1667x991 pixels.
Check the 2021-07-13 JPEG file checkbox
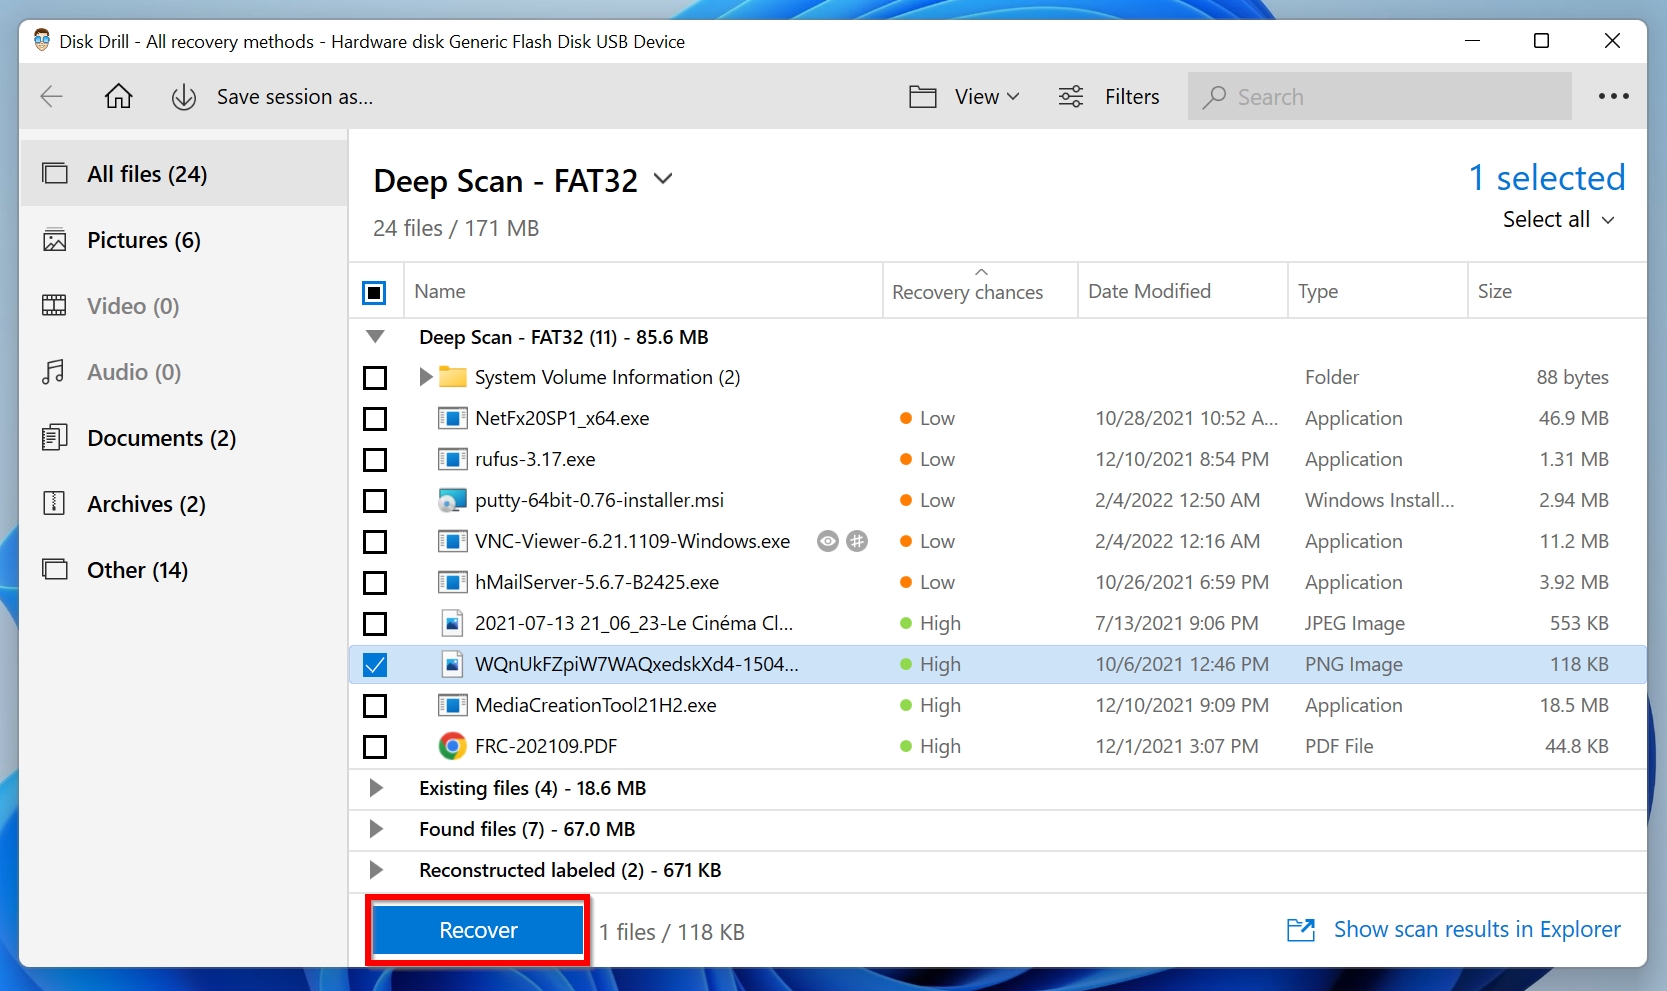tap(375, 624)
